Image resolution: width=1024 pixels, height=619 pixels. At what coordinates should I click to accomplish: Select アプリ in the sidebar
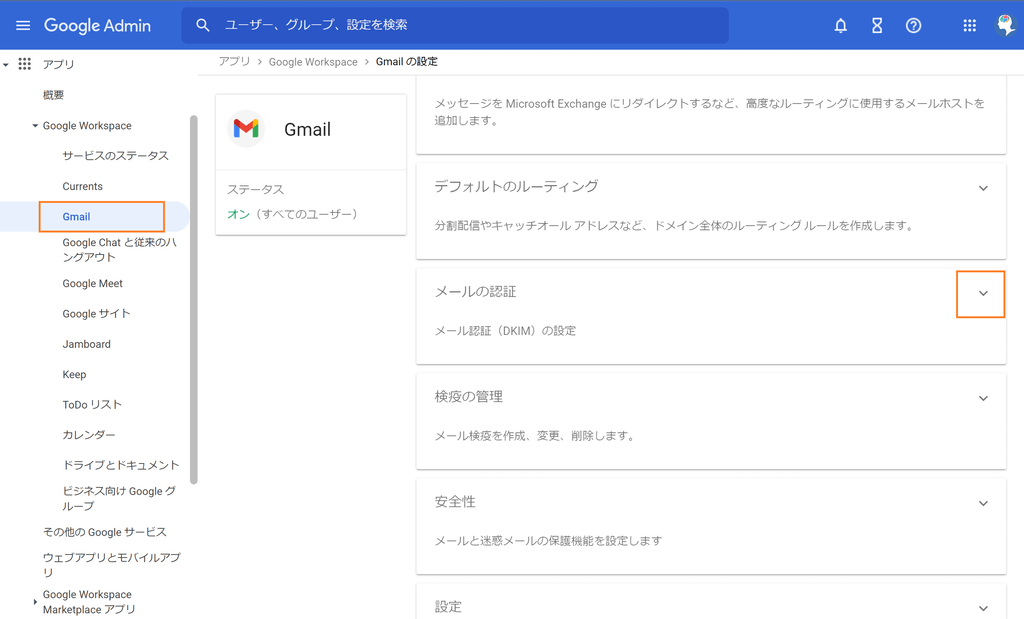pyautogui.click(x=59, y=64)
